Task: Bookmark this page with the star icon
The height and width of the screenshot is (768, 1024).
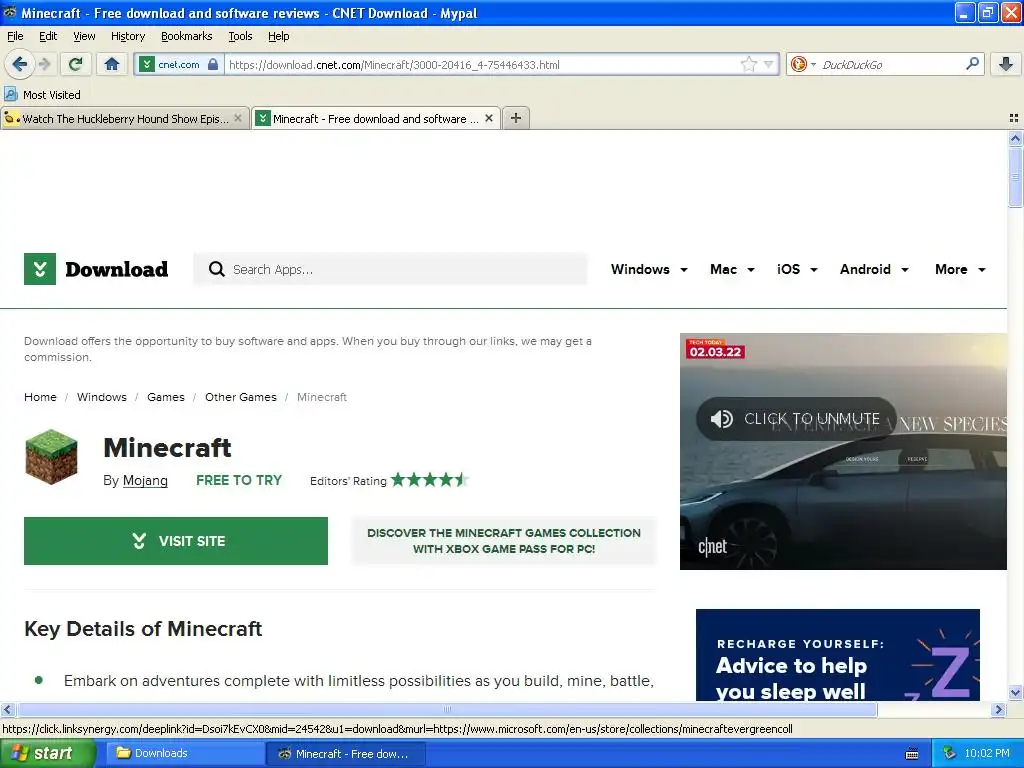Action: click(748, 64)
